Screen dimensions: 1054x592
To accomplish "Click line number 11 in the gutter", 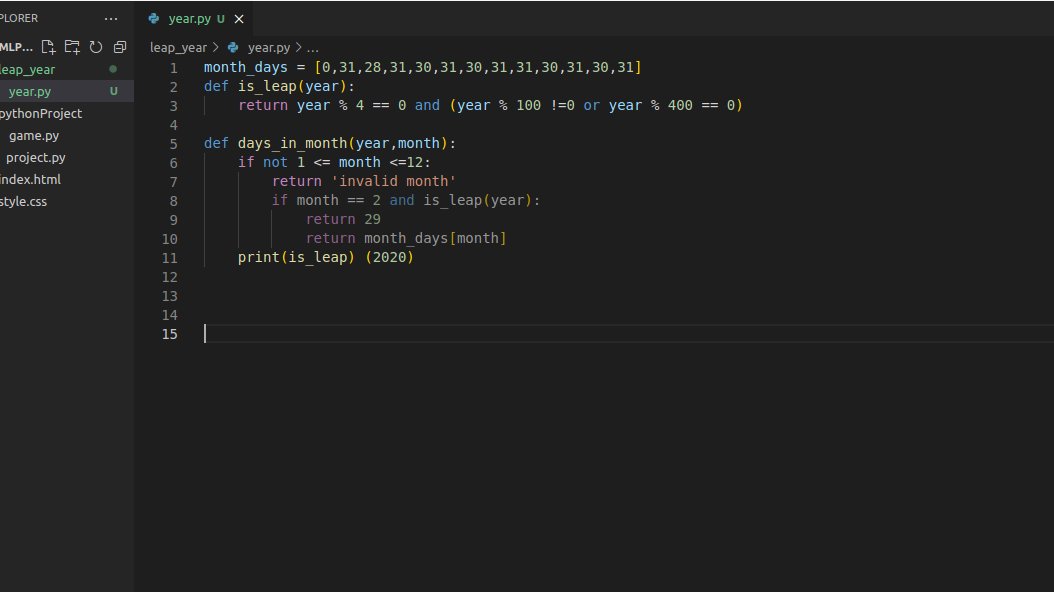I will pos(169,258).
